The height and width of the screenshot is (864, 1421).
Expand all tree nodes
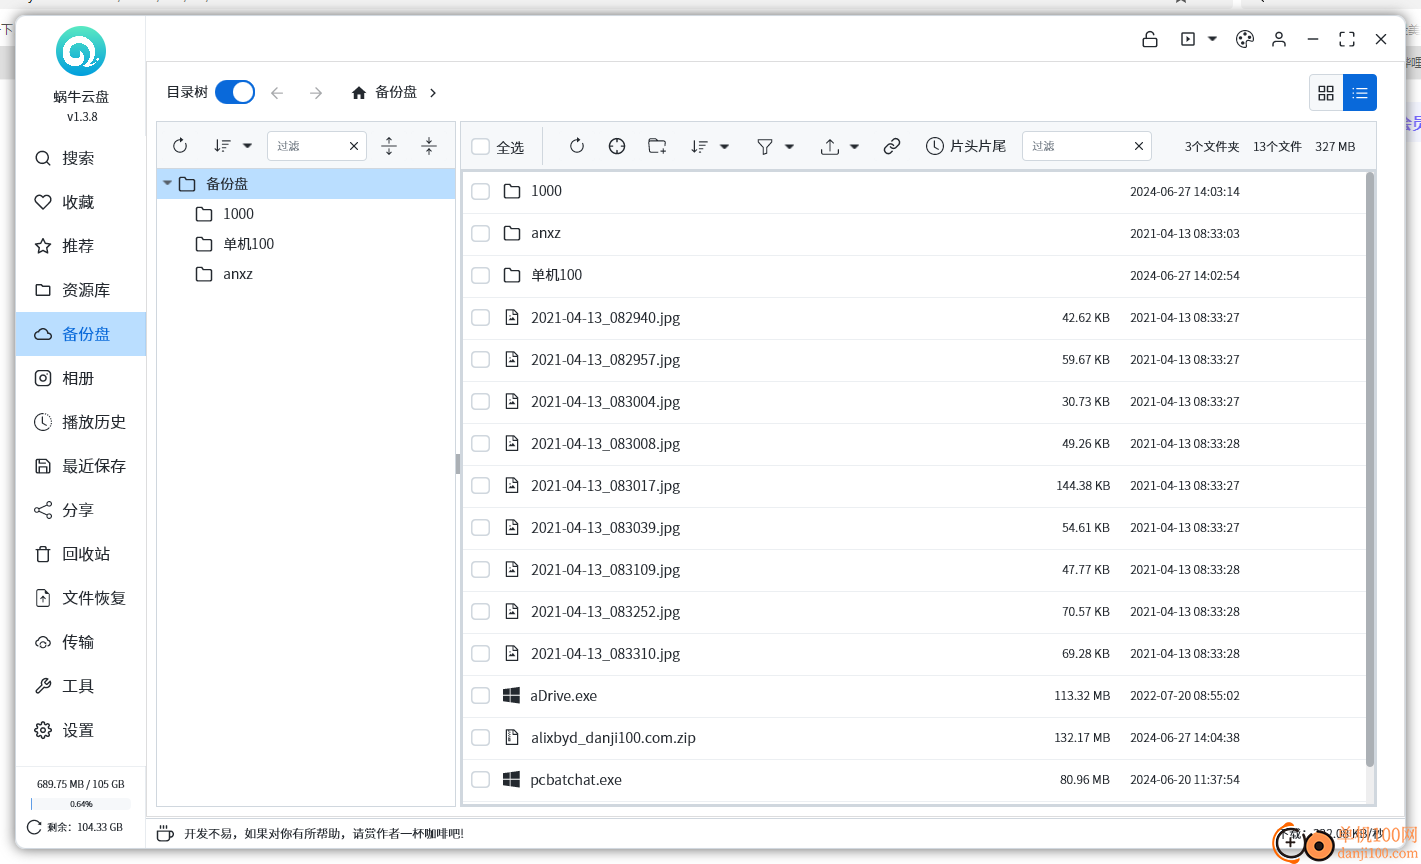click(390, 146)
